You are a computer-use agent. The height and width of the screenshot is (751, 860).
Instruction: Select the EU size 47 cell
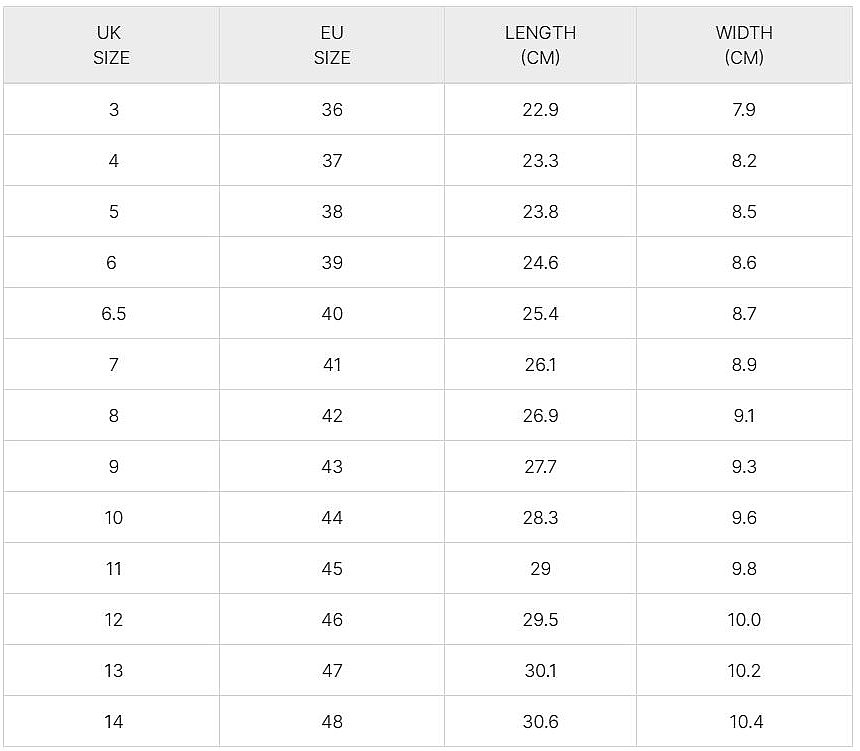pos(332,670)
